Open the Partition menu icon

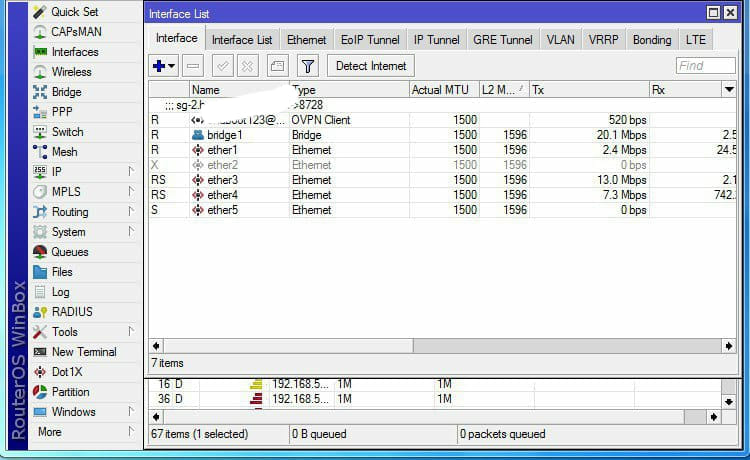(40, 392)
